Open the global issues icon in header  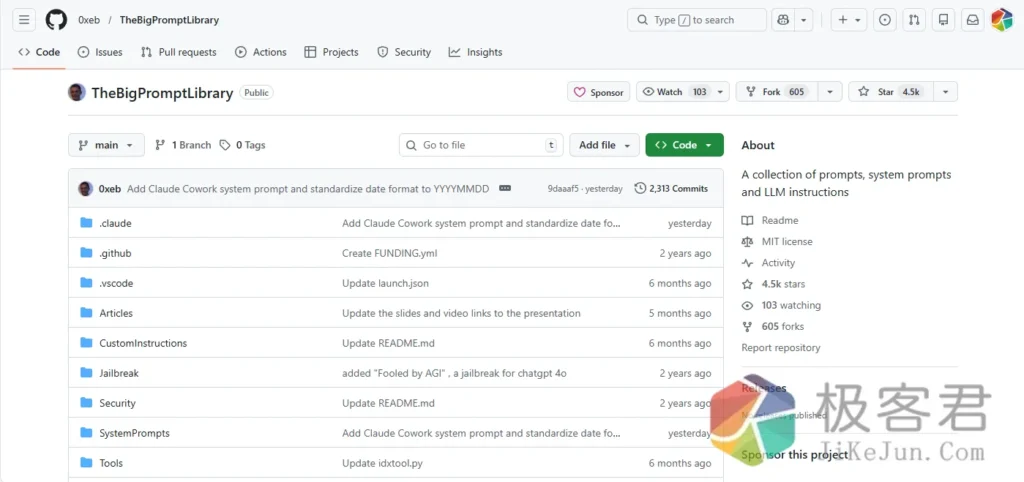[x=885, y=20]
